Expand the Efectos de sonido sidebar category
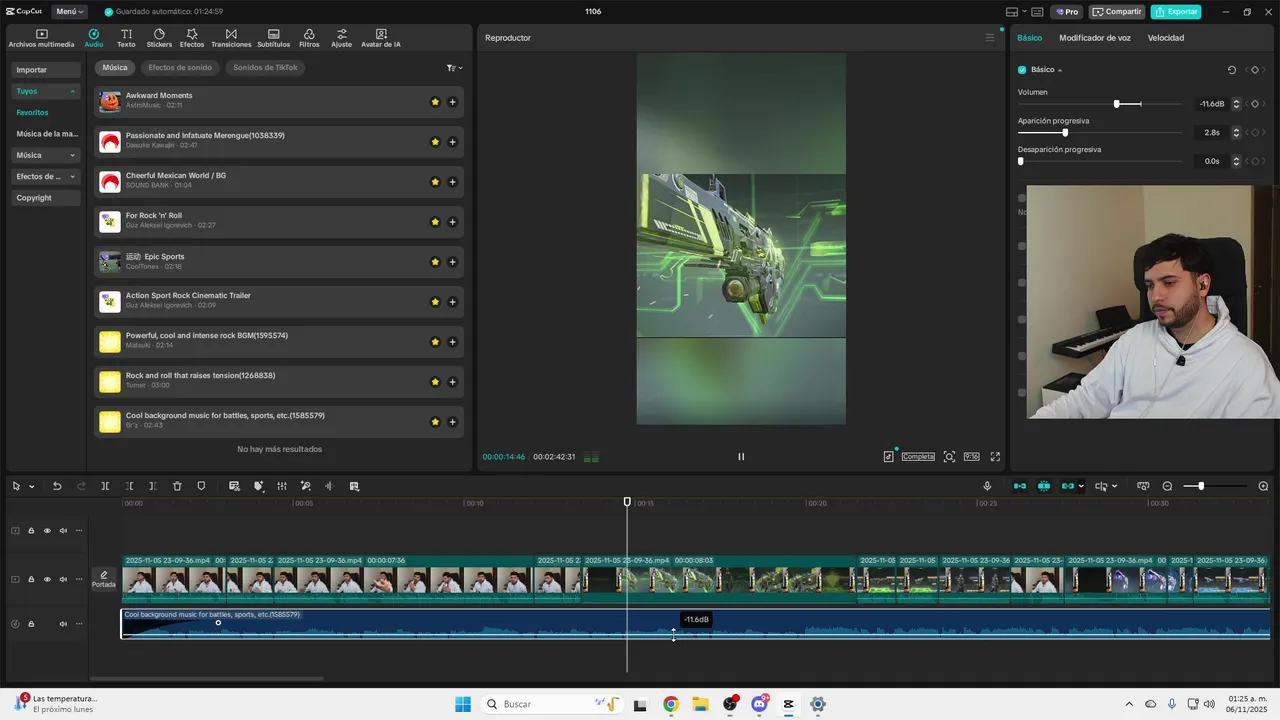The height and width of the screenshot is (720, 1280). [72, 177]
